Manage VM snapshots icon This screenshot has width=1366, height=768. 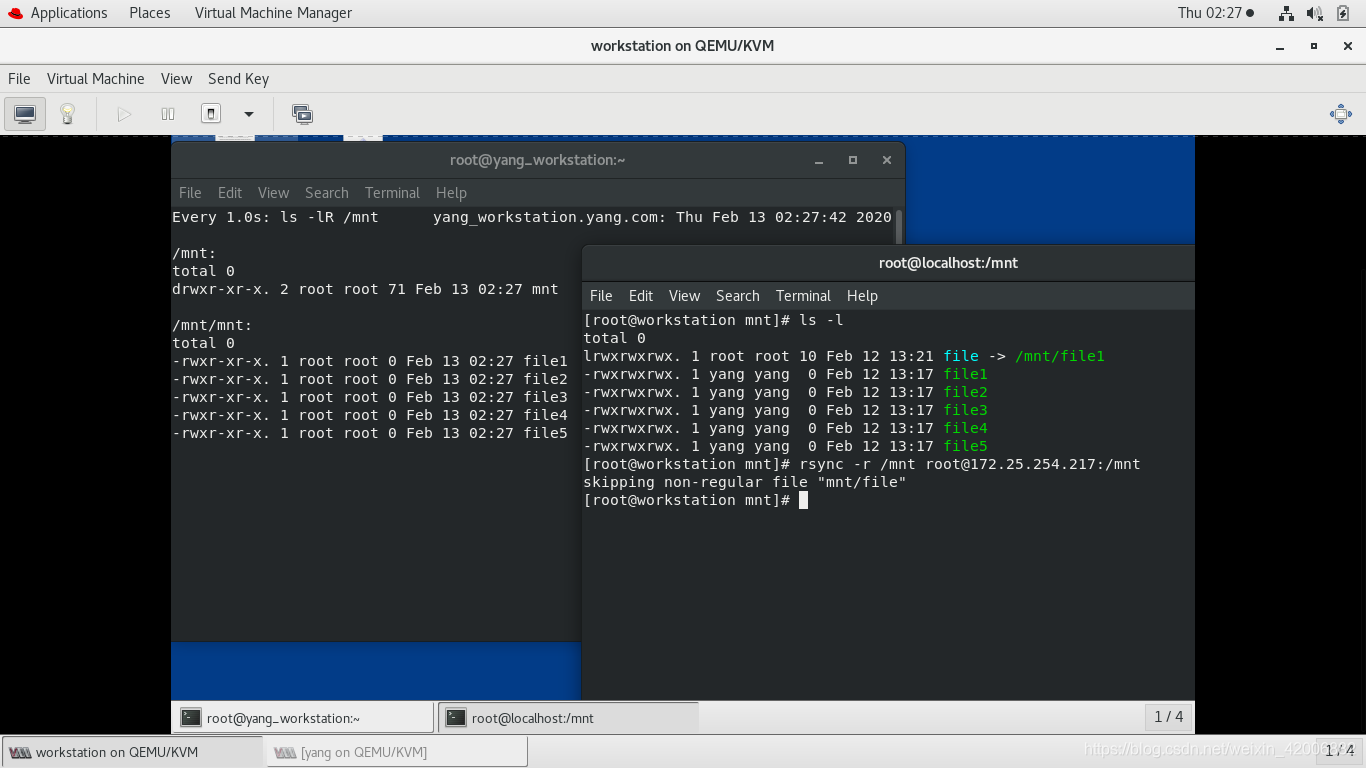coord(302,114)
